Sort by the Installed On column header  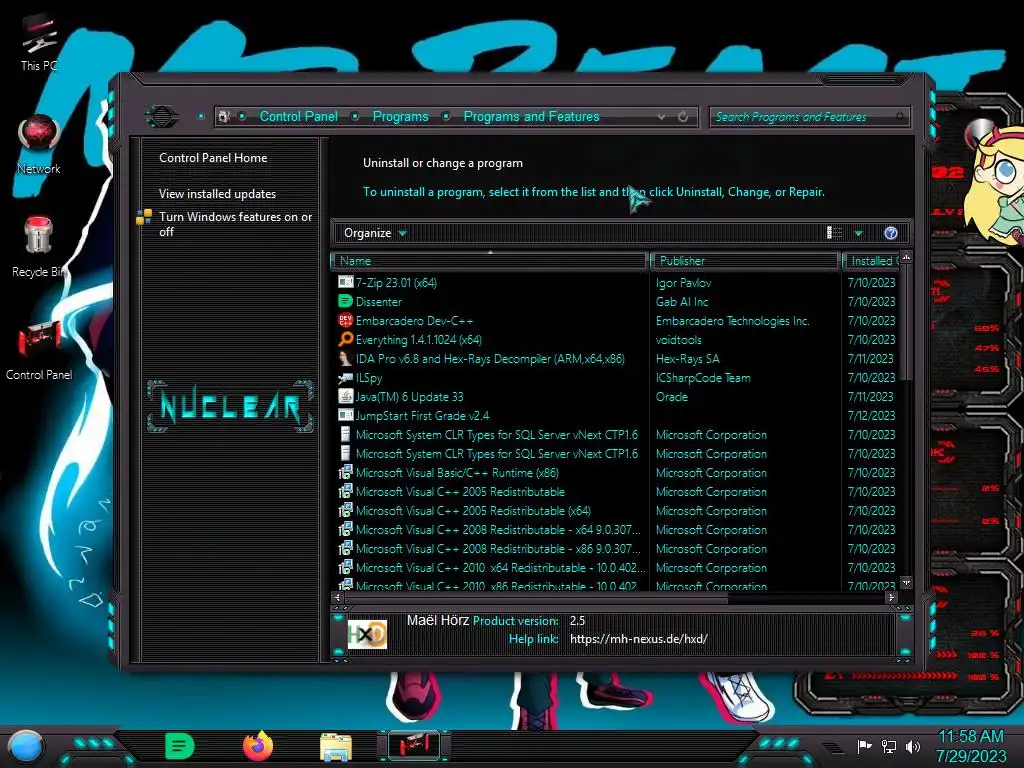[x=872, y=261]
